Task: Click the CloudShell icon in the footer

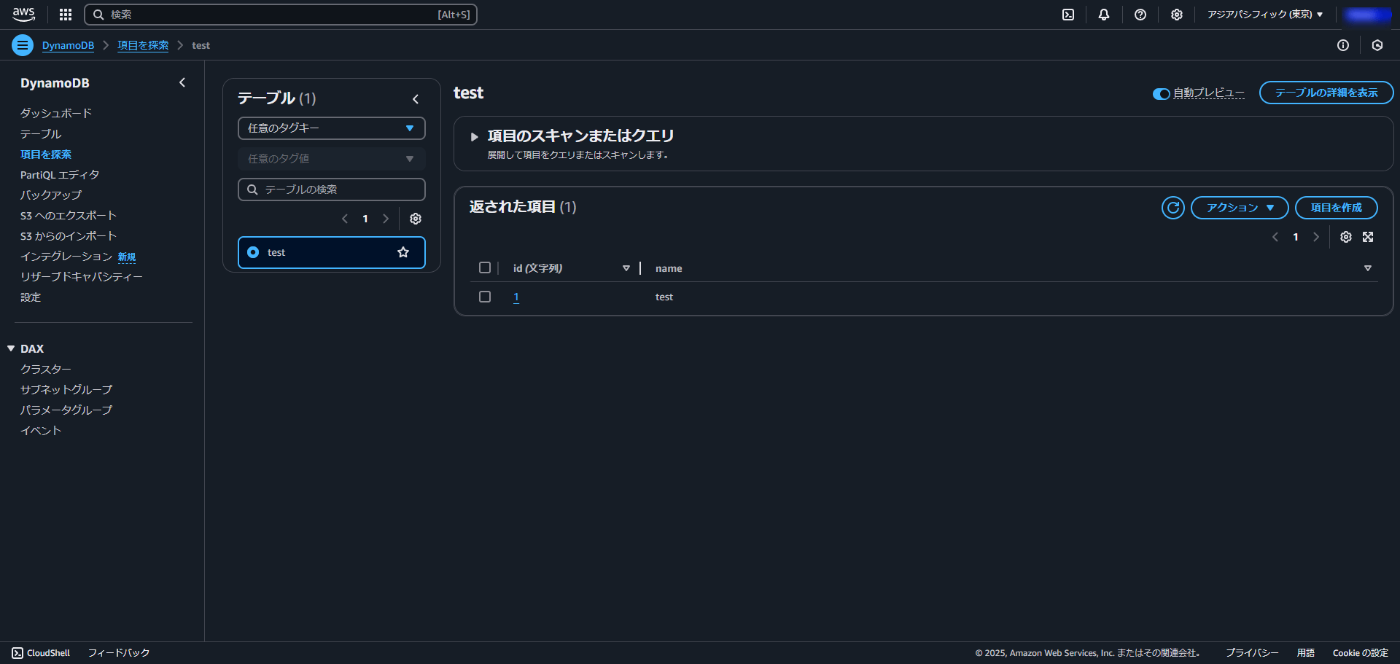Action: [x=17, y=653]
